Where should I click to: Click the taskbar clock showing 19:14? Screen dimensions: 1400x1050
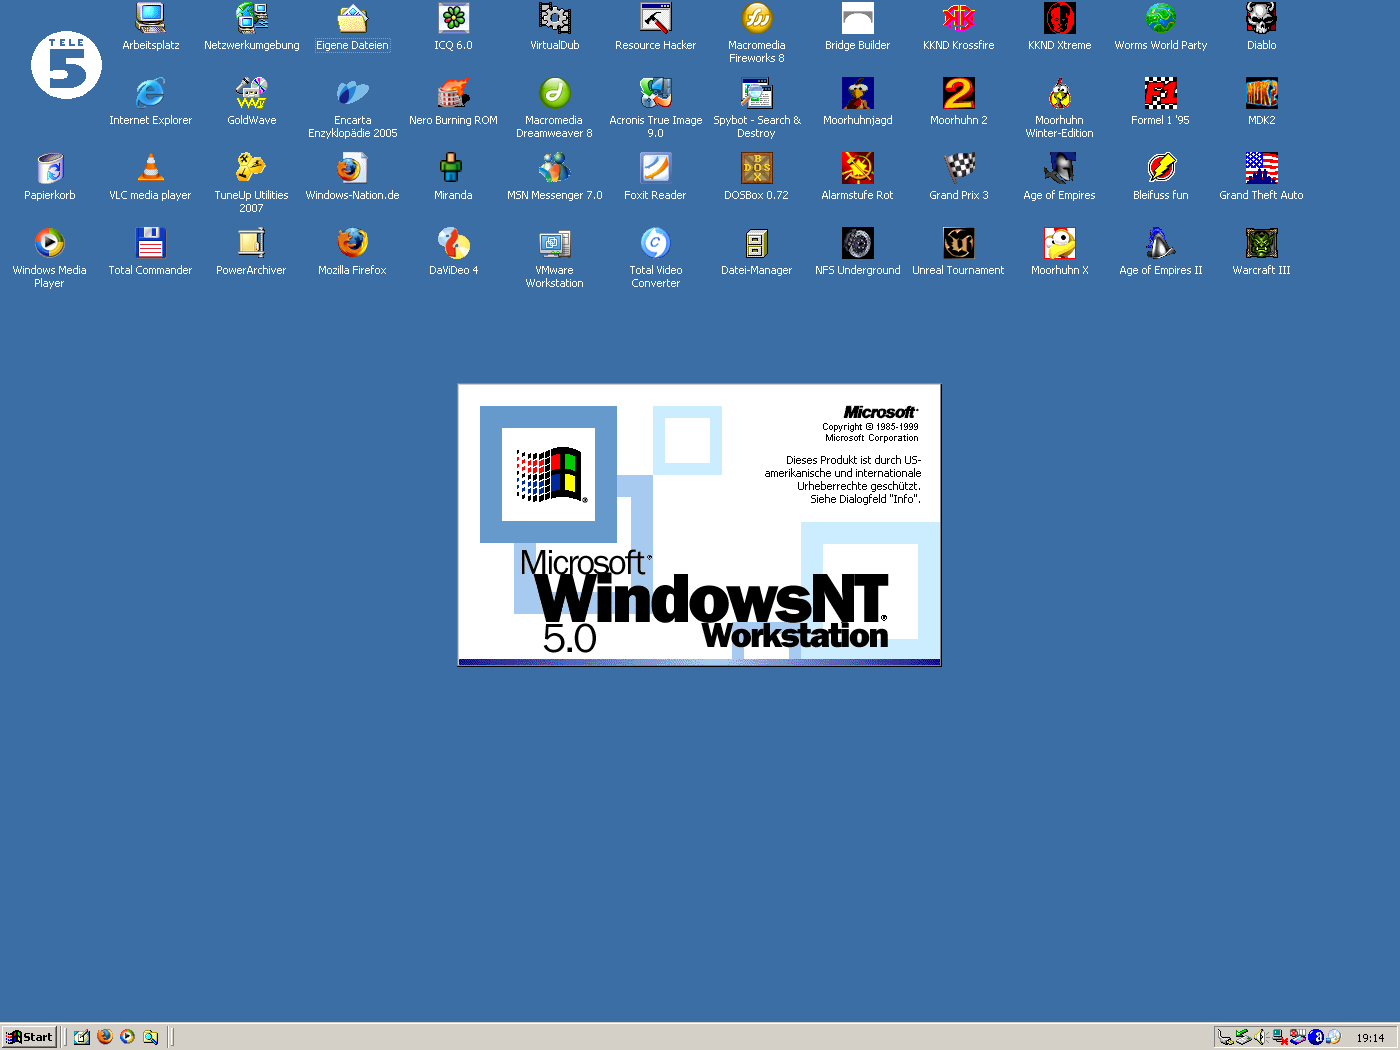[1370, 1038]
